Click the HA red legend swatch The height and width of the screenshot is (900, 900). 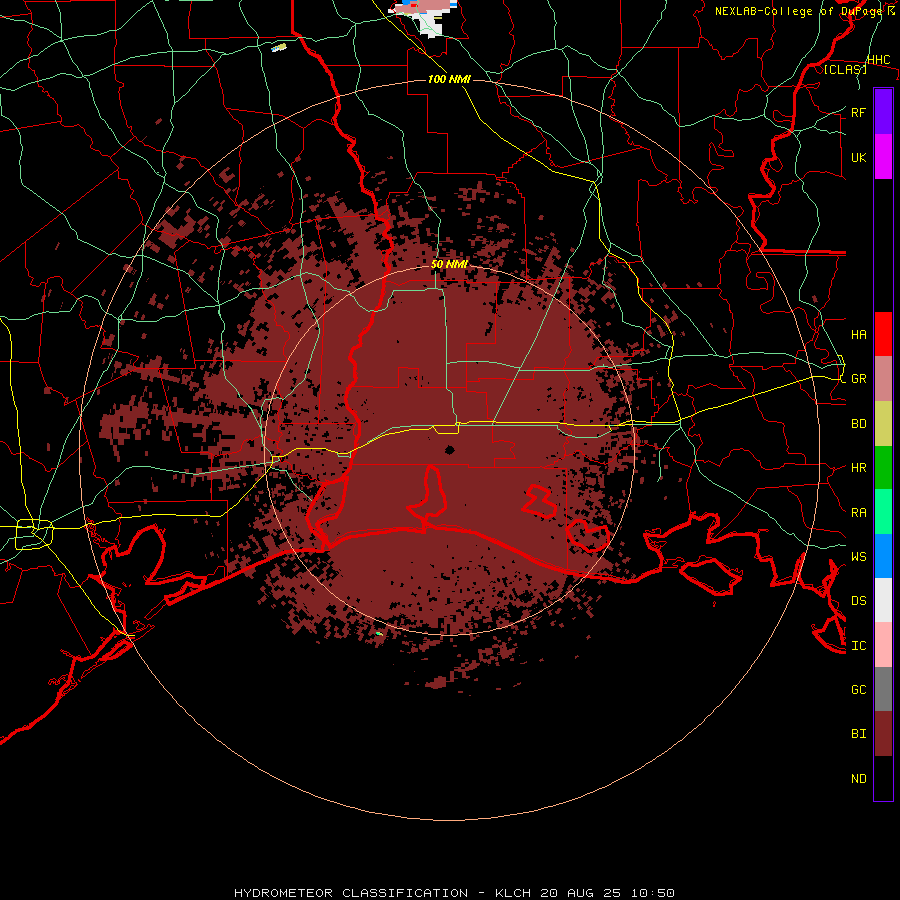point(883,334)
